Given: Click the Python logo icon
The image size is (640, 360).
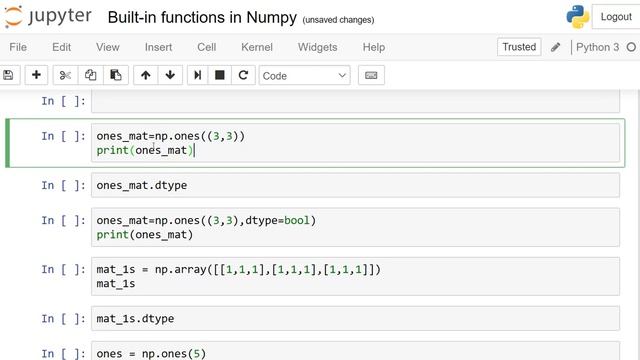Looking at the screenshot, I should click(x=578, y=17).
